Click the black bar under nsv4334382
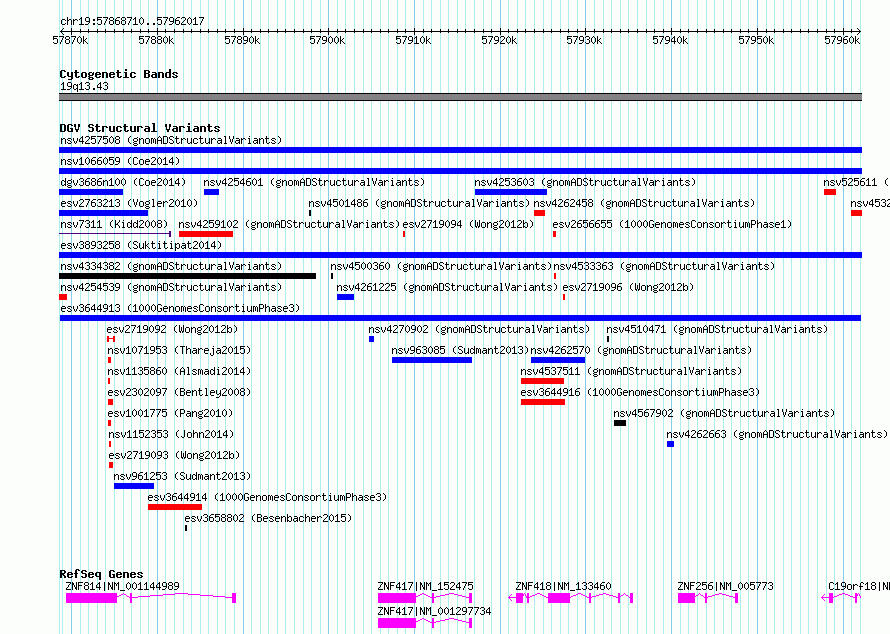 [187, 276]
